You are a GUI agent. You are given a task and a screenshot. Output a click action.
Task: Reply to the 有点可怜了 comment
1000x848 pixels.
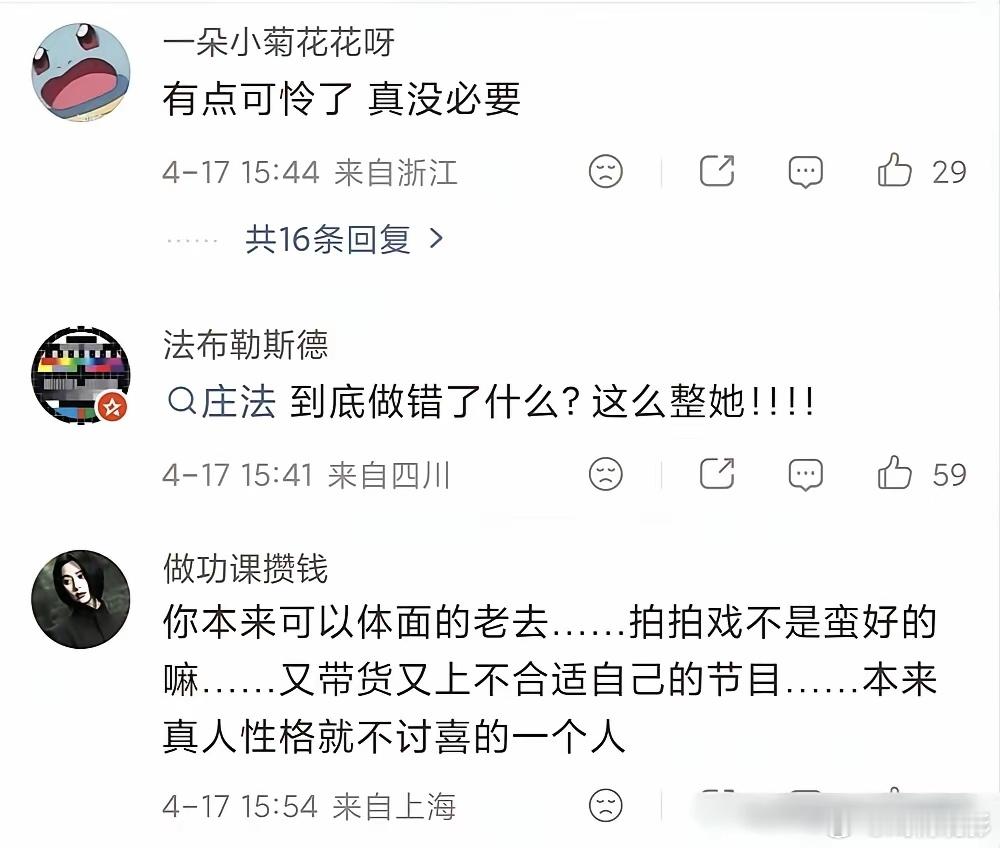805,172
